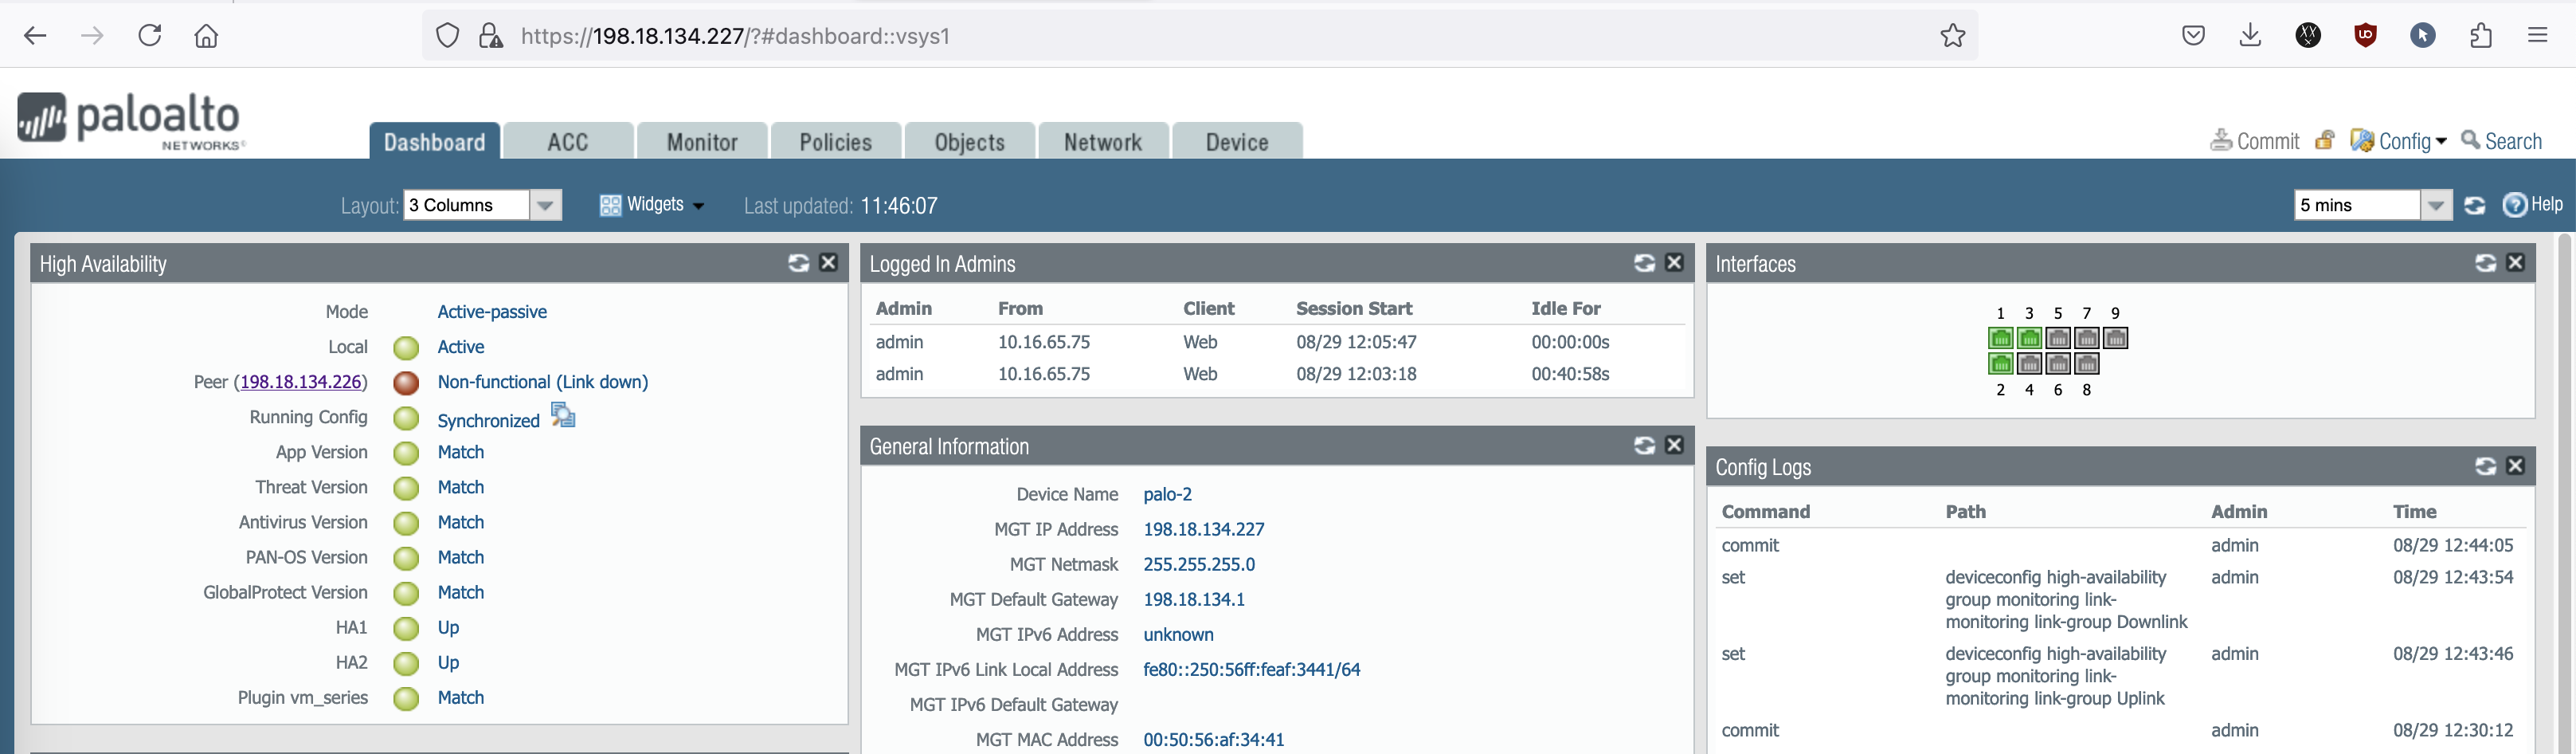Refresh the Config Logs widget
The image size is (2576, 754).
click(x=2485, y=466)
